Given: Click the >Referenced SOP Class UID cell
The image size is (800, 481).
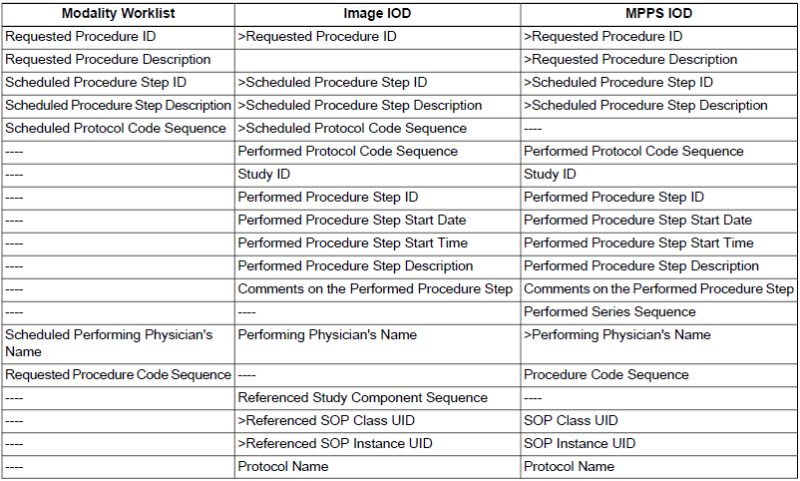Looking at the screenshot, I should point(326,421).
